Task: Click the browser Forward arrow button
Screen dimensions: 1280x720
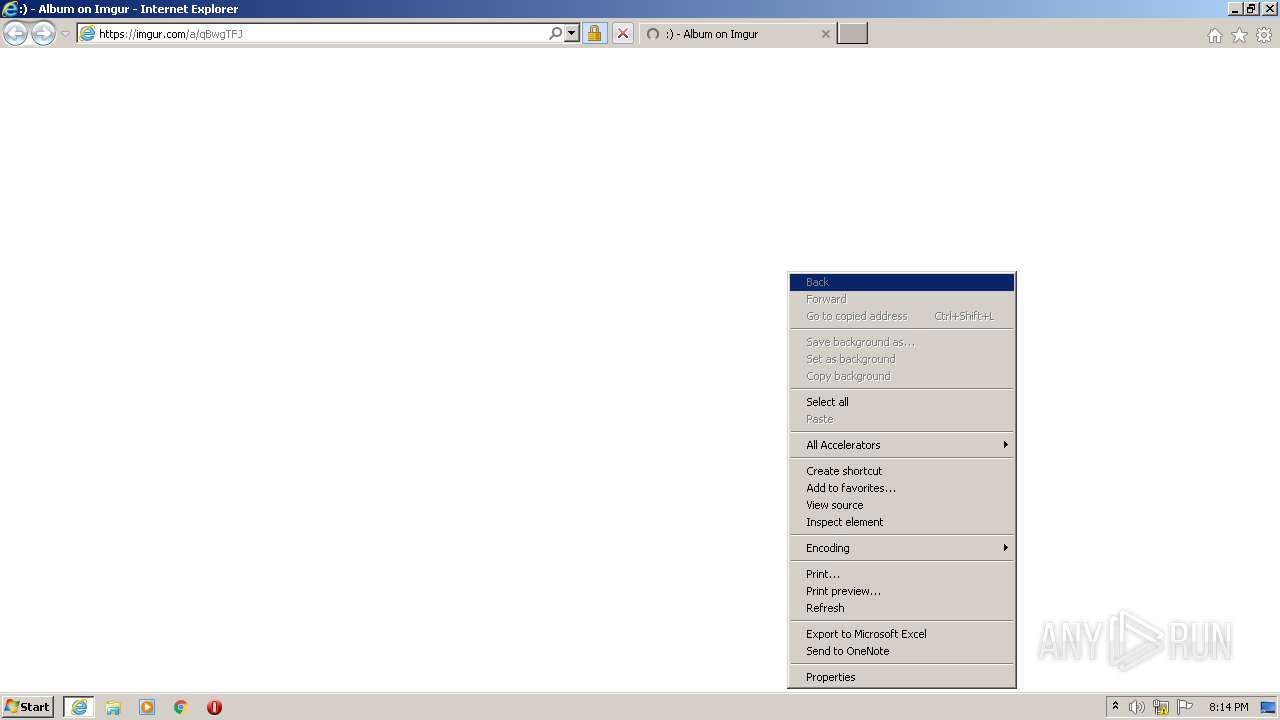Action: (43, 34)
